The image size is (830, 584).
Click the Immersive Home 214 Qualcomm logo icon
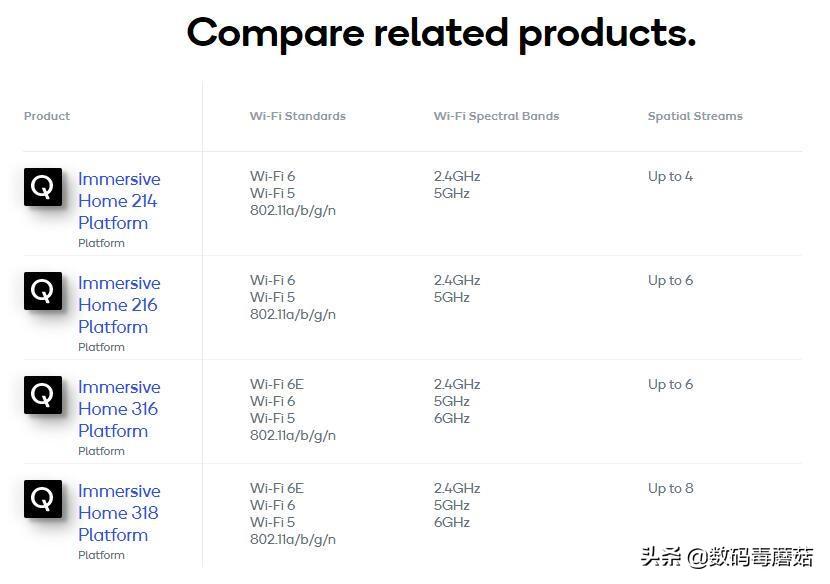point(43,187)
